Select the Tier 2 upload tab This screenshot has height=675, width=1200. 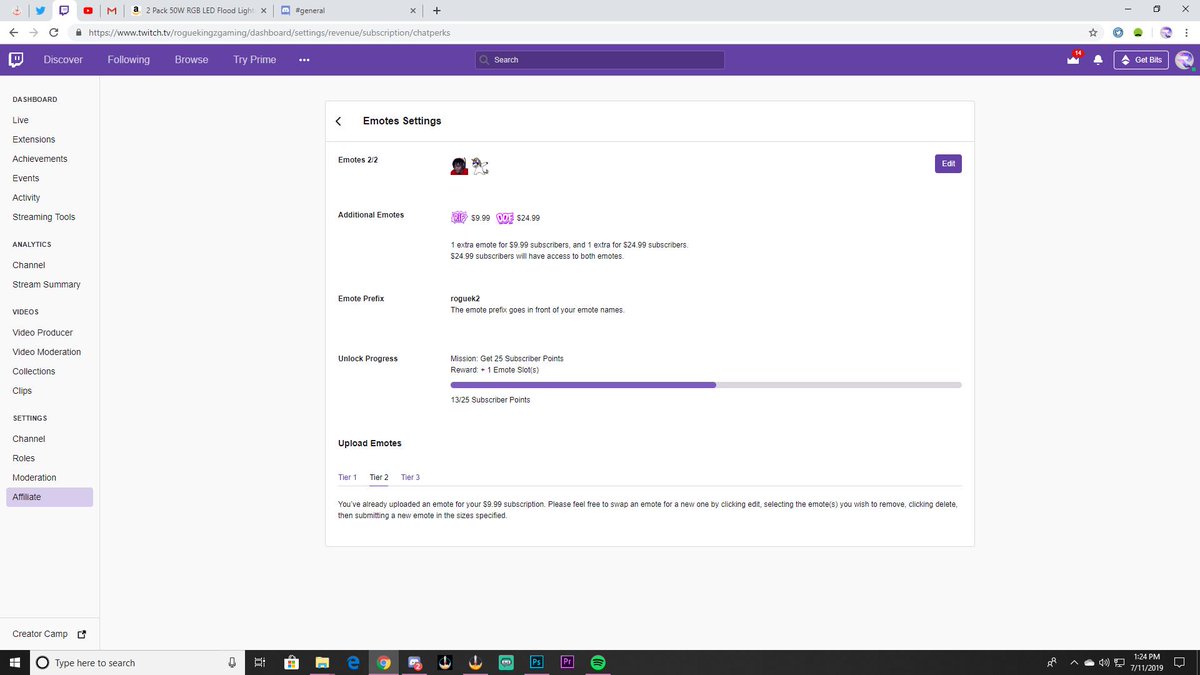click(379, 477)
